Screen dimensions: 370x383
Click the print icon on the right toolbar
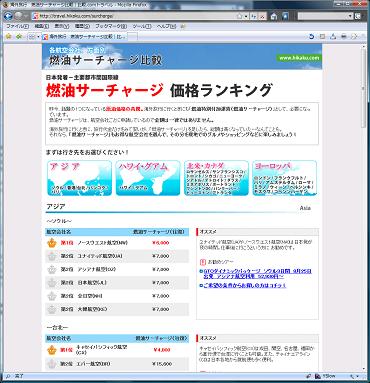[x=344, y=37]
